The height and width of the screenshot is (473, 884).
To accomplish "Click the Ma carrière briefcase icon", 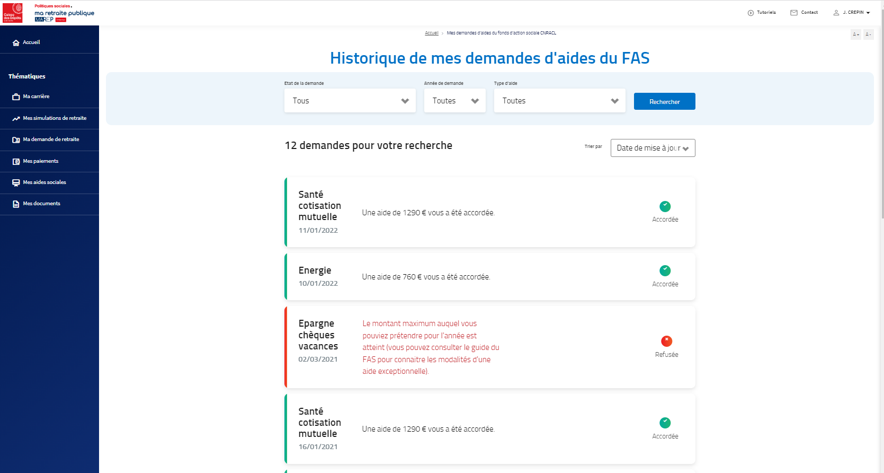I will 16,97.
